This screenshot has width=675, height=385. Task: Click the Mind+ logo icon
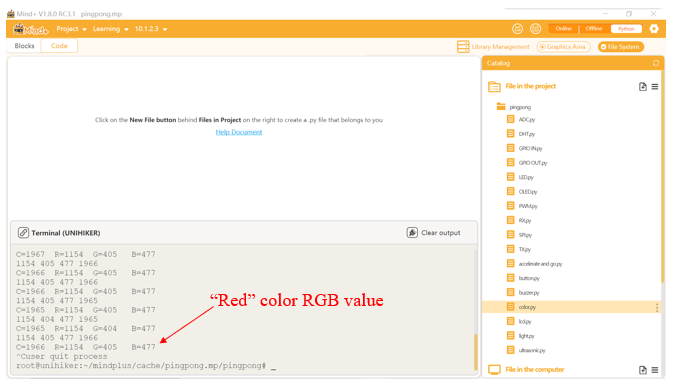31,29
